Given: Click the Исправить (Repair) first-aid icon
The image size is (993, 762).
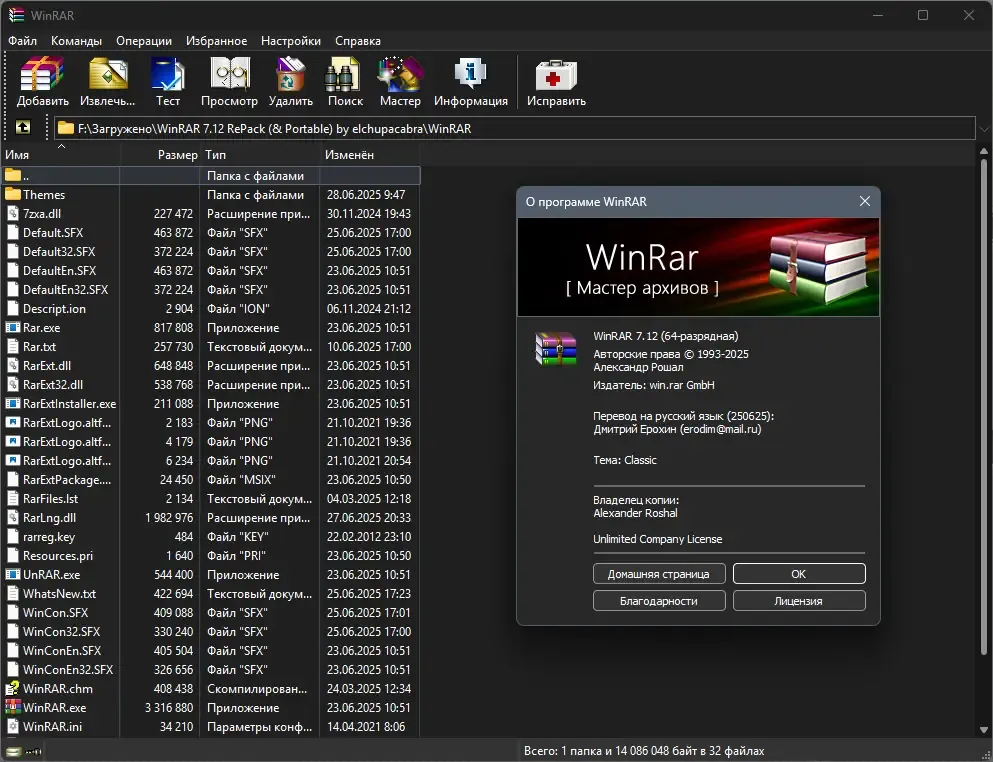Looking at the screenshot, I should (556, 81).
